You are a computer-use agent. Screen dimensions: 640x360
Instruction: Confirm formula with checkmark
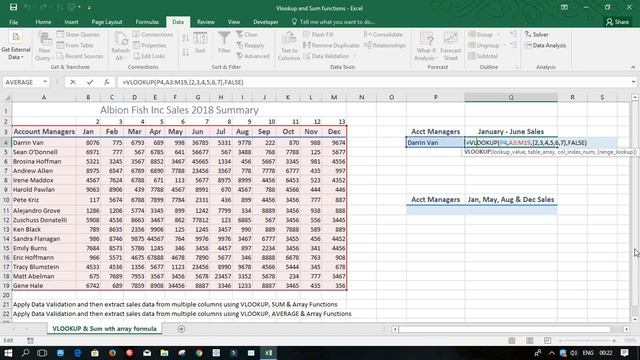click(90, 82)
